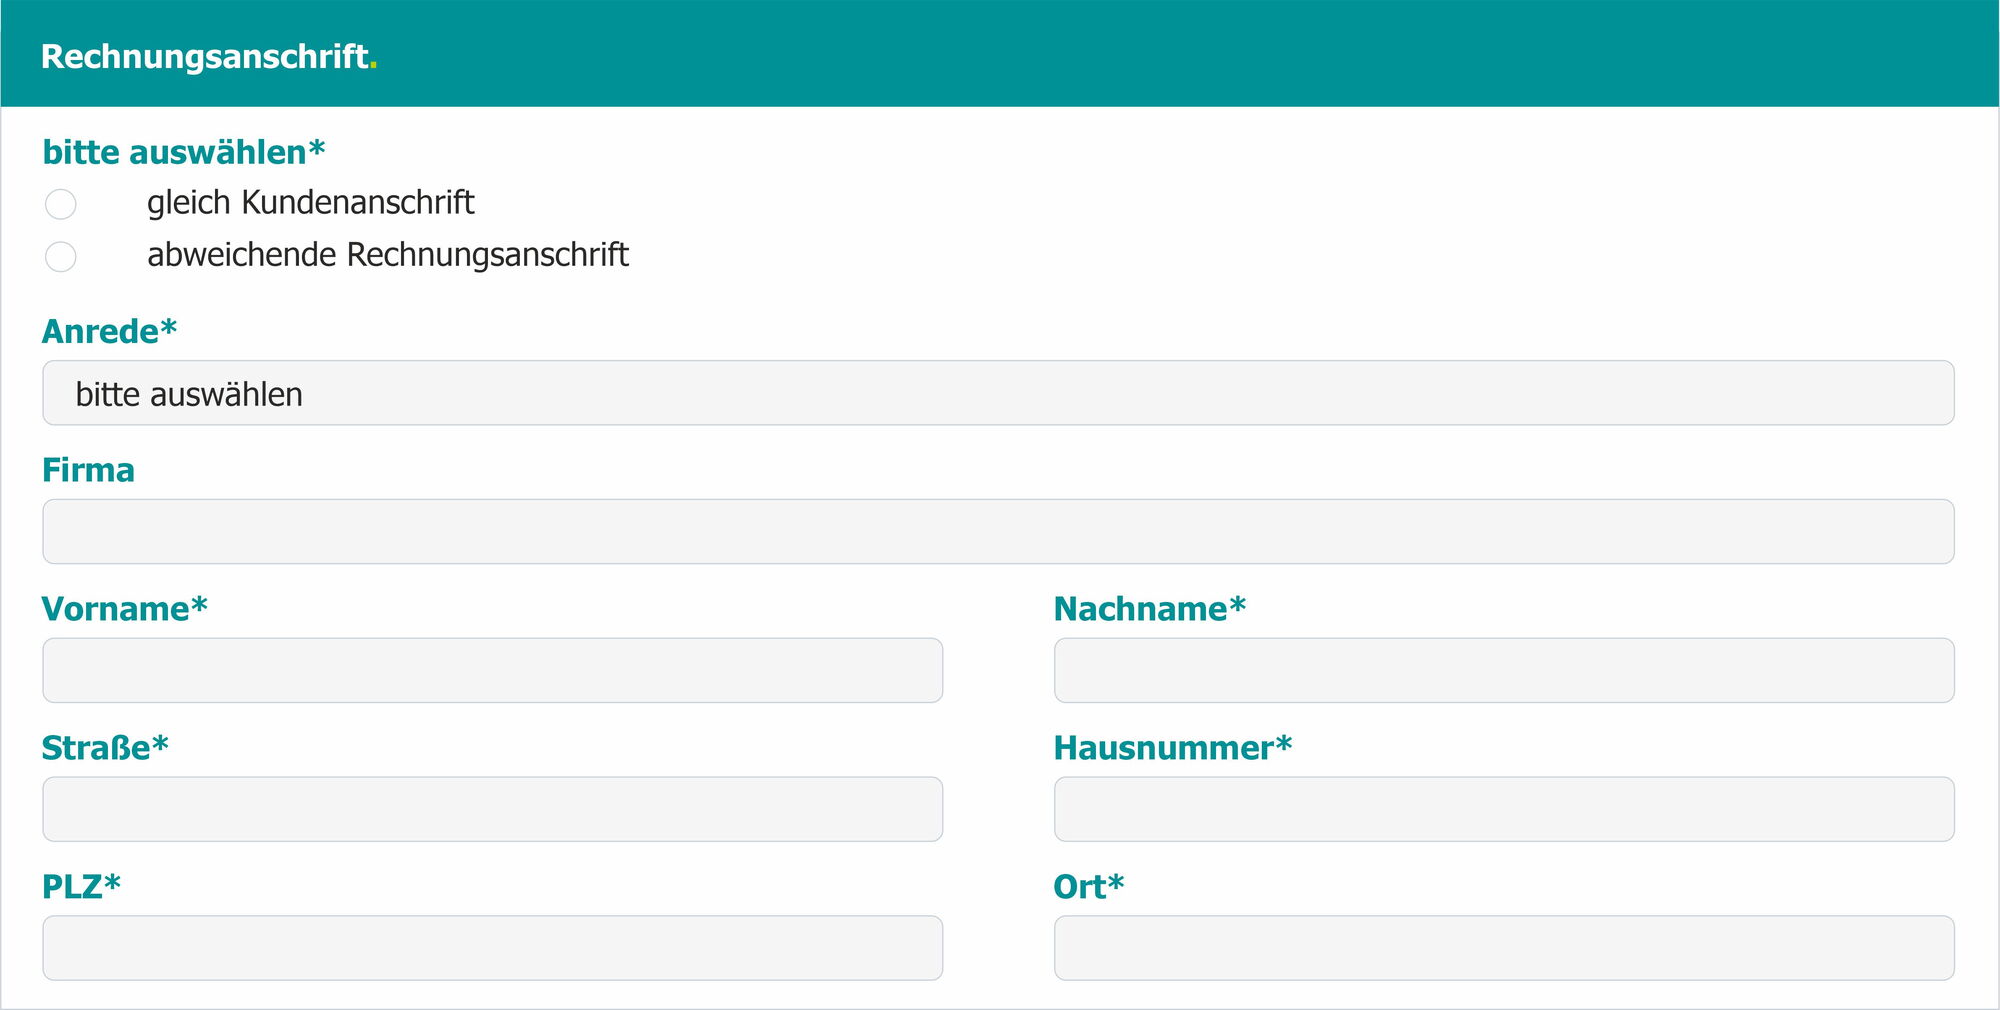
Task: Click the "PLZ*" field label
Action: pos(81,887)
